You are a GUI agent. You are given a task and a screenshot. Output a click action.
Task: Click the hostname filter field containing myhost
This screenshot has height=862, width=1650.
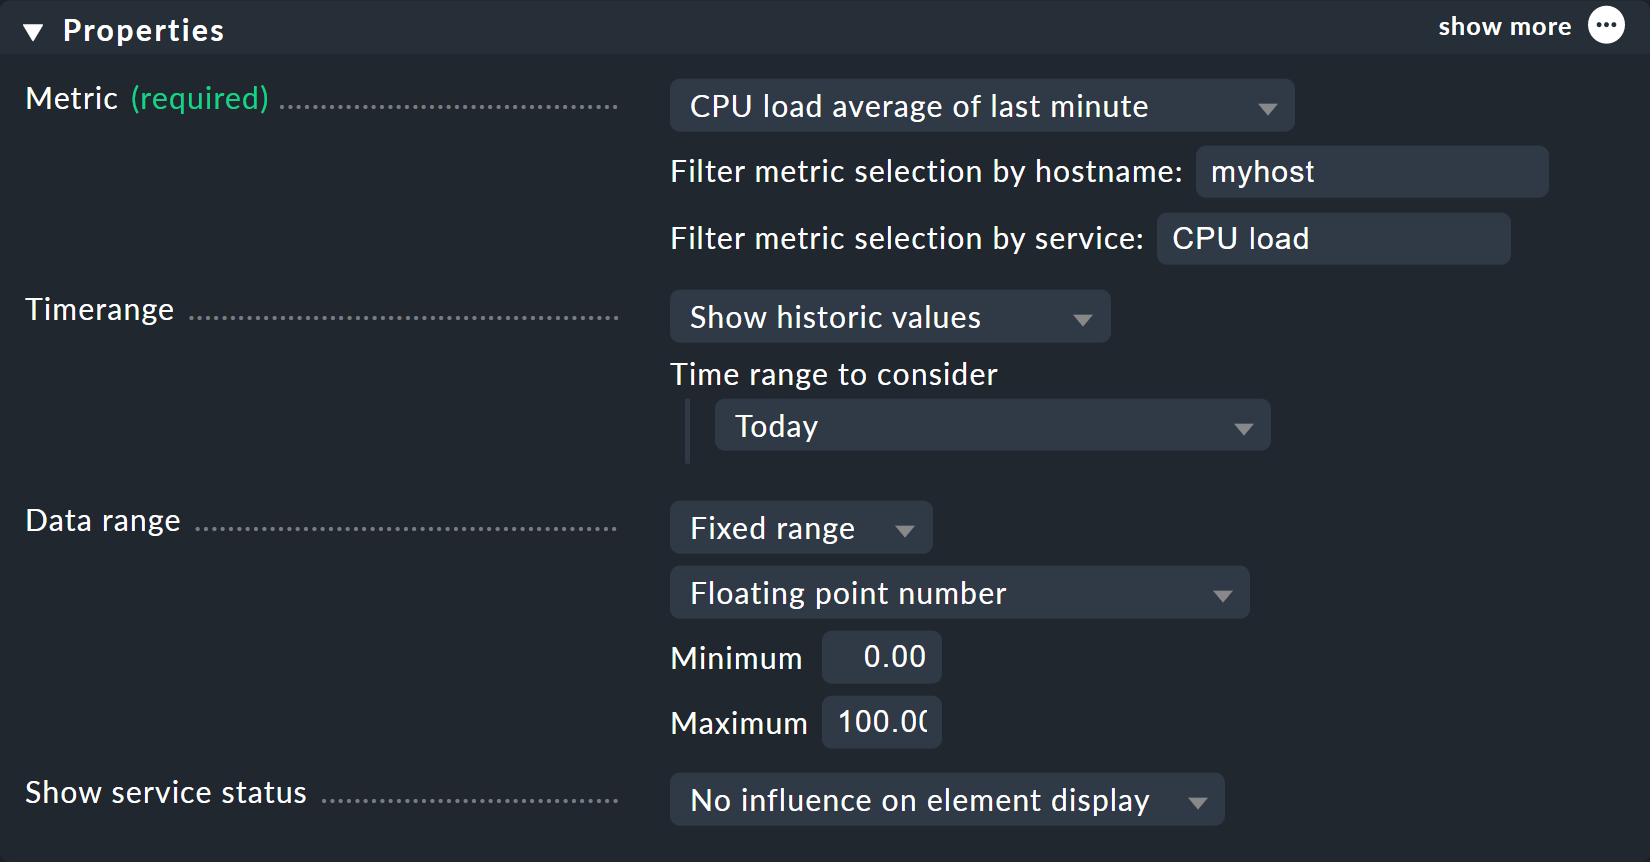1372,172
